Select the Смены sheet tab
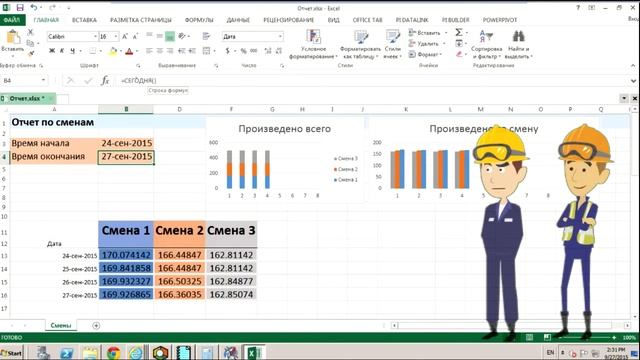The width and height of the screenshot is (640, 360). pyautogui.click(x=61, y=325)
